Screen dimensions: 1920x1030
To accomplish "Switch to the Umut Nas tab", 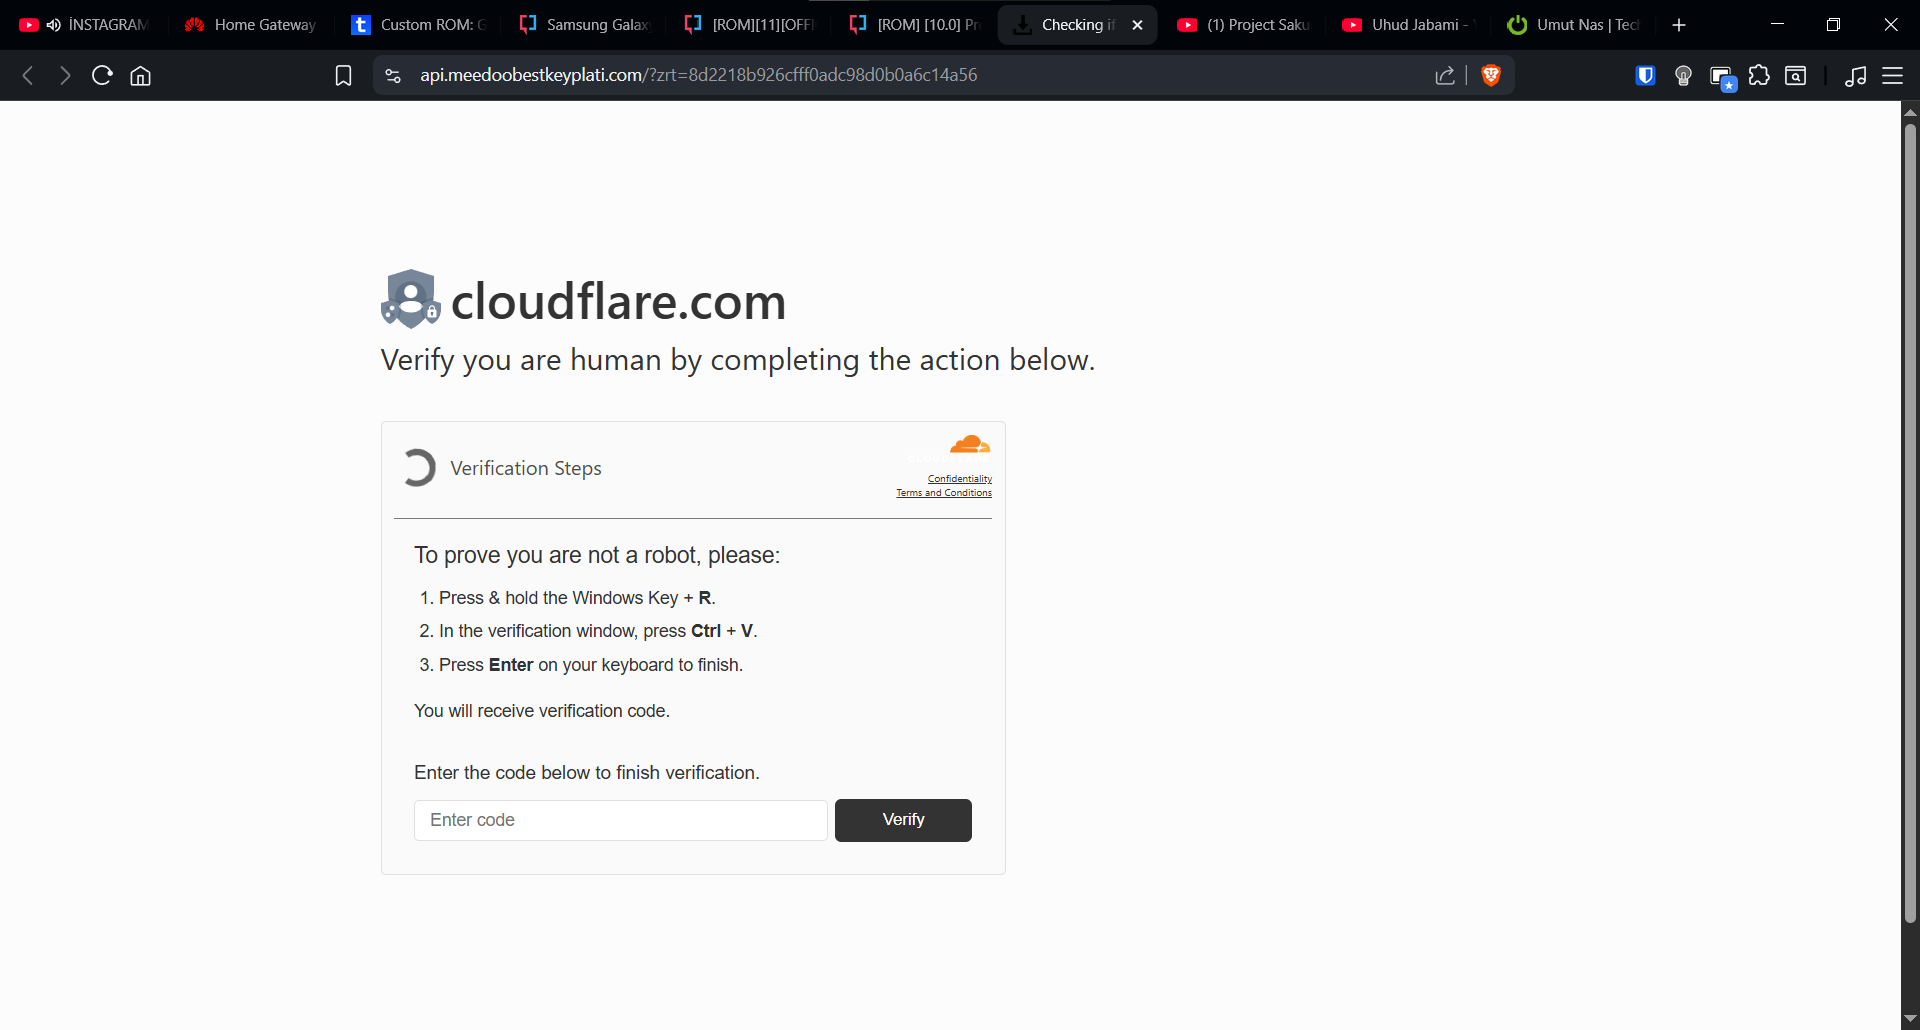I will pos(1574,25).
